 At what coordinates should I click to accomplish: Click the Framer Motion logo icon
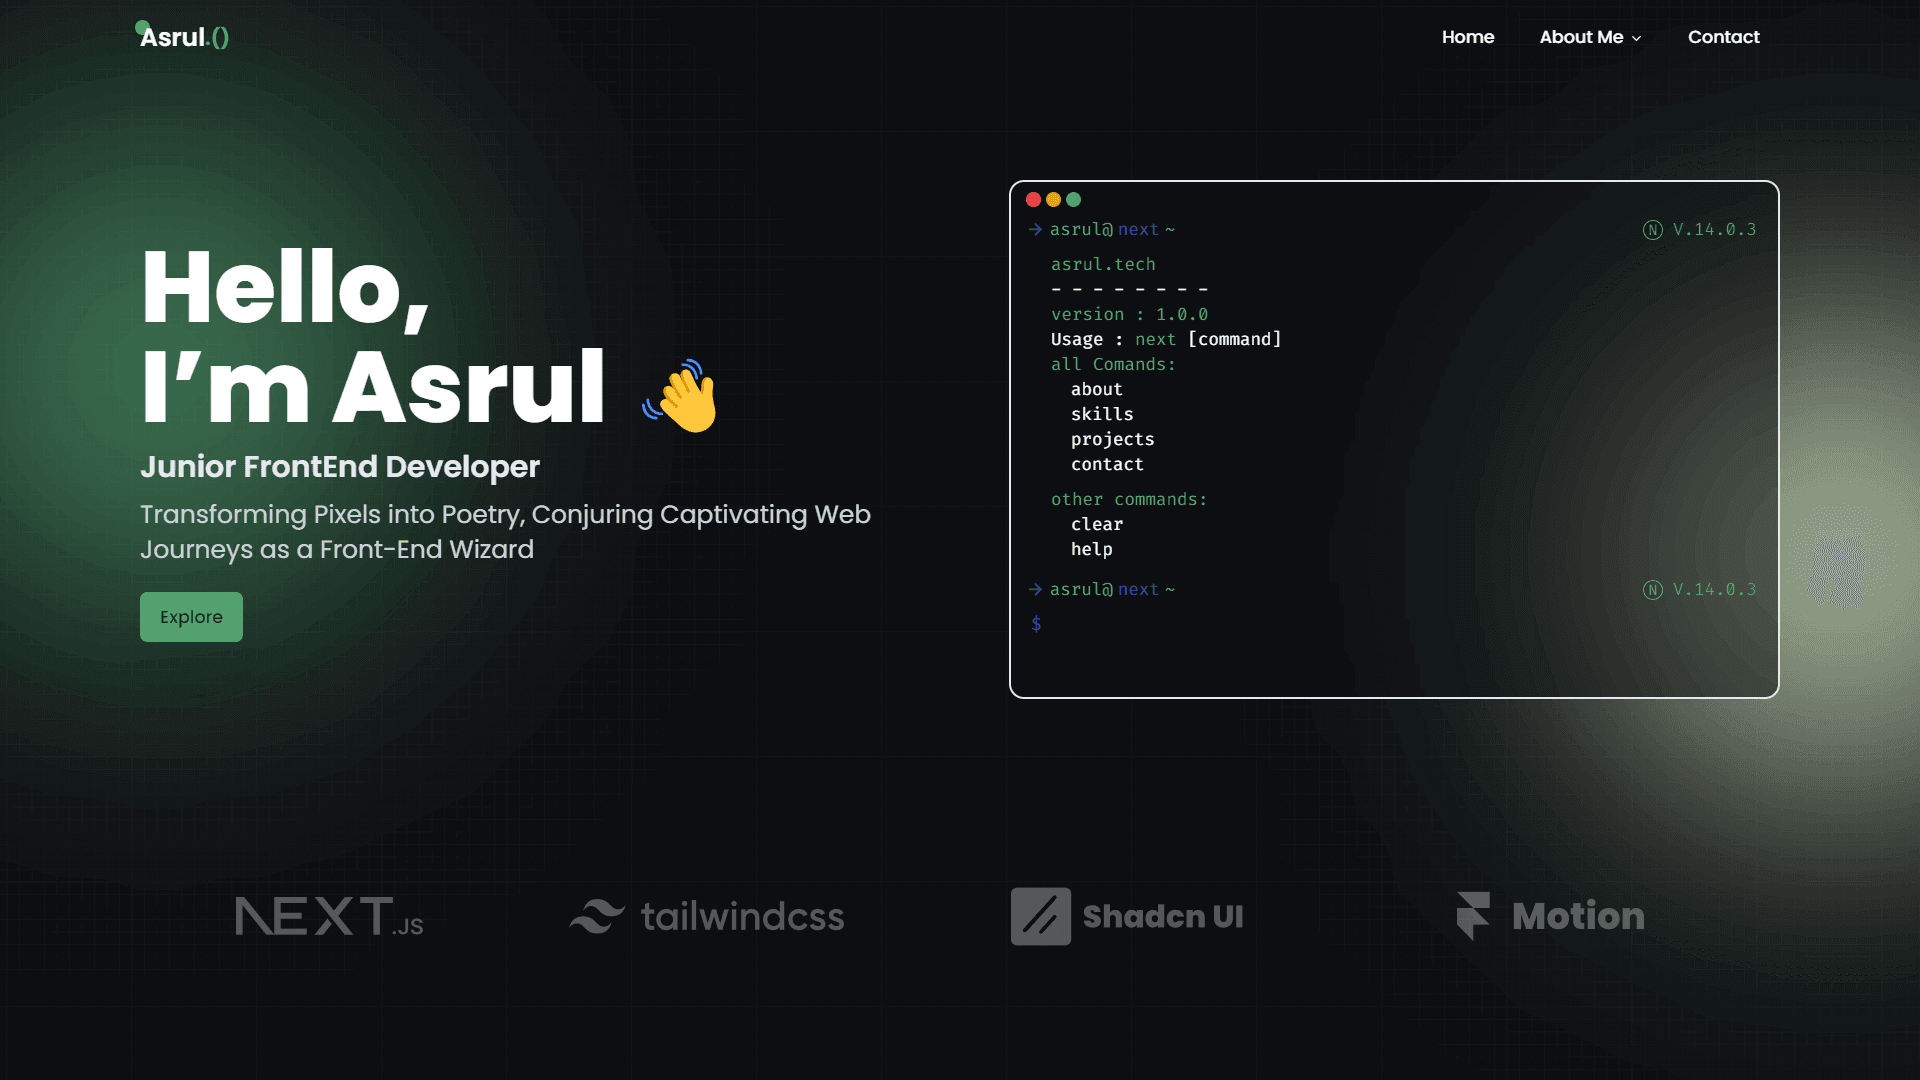point(1473,916)
